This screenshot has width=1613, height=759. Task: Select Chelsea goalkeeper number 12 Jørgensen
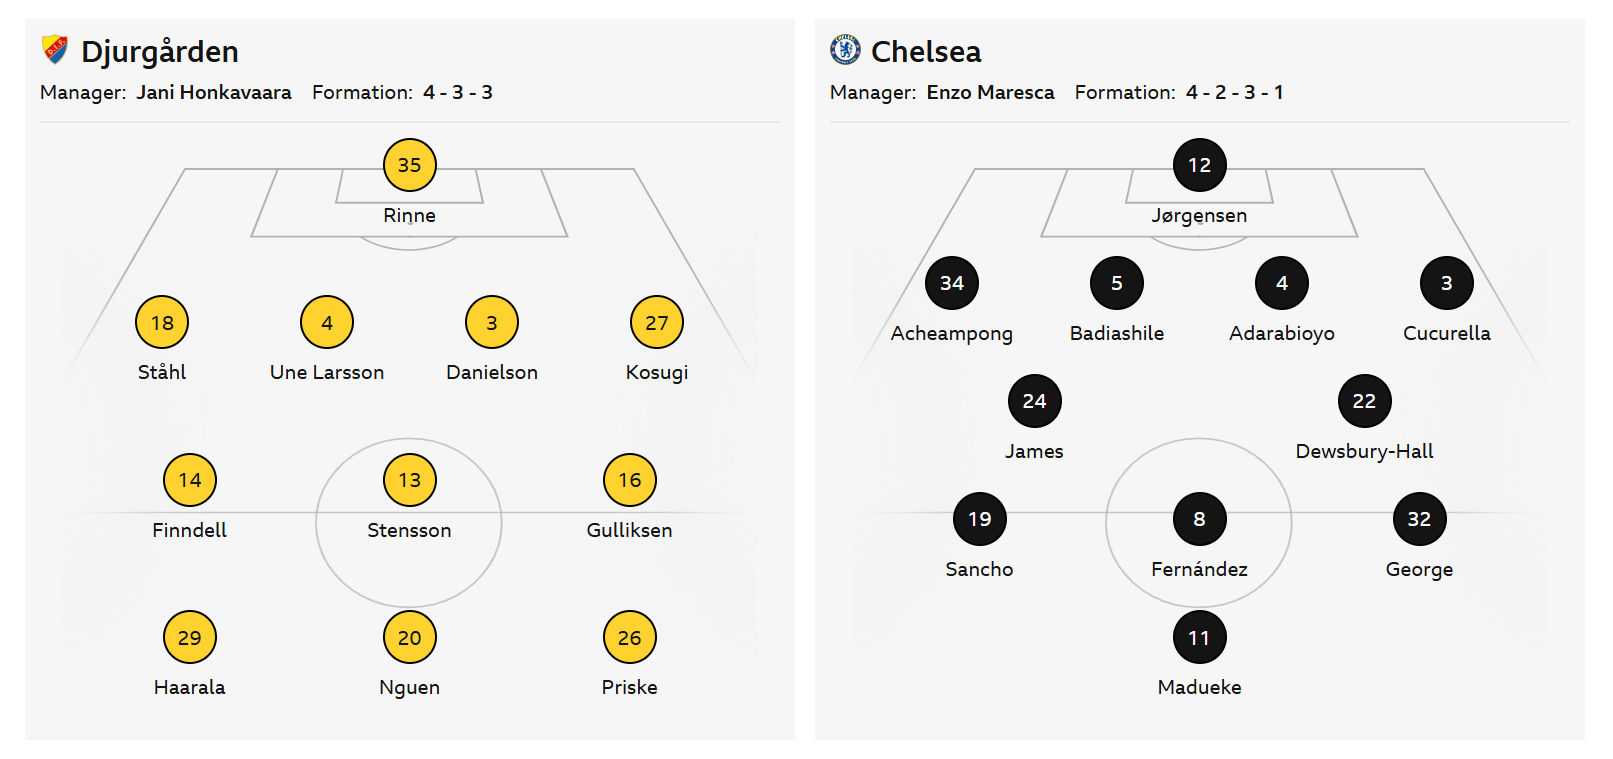coord(1199,165)
